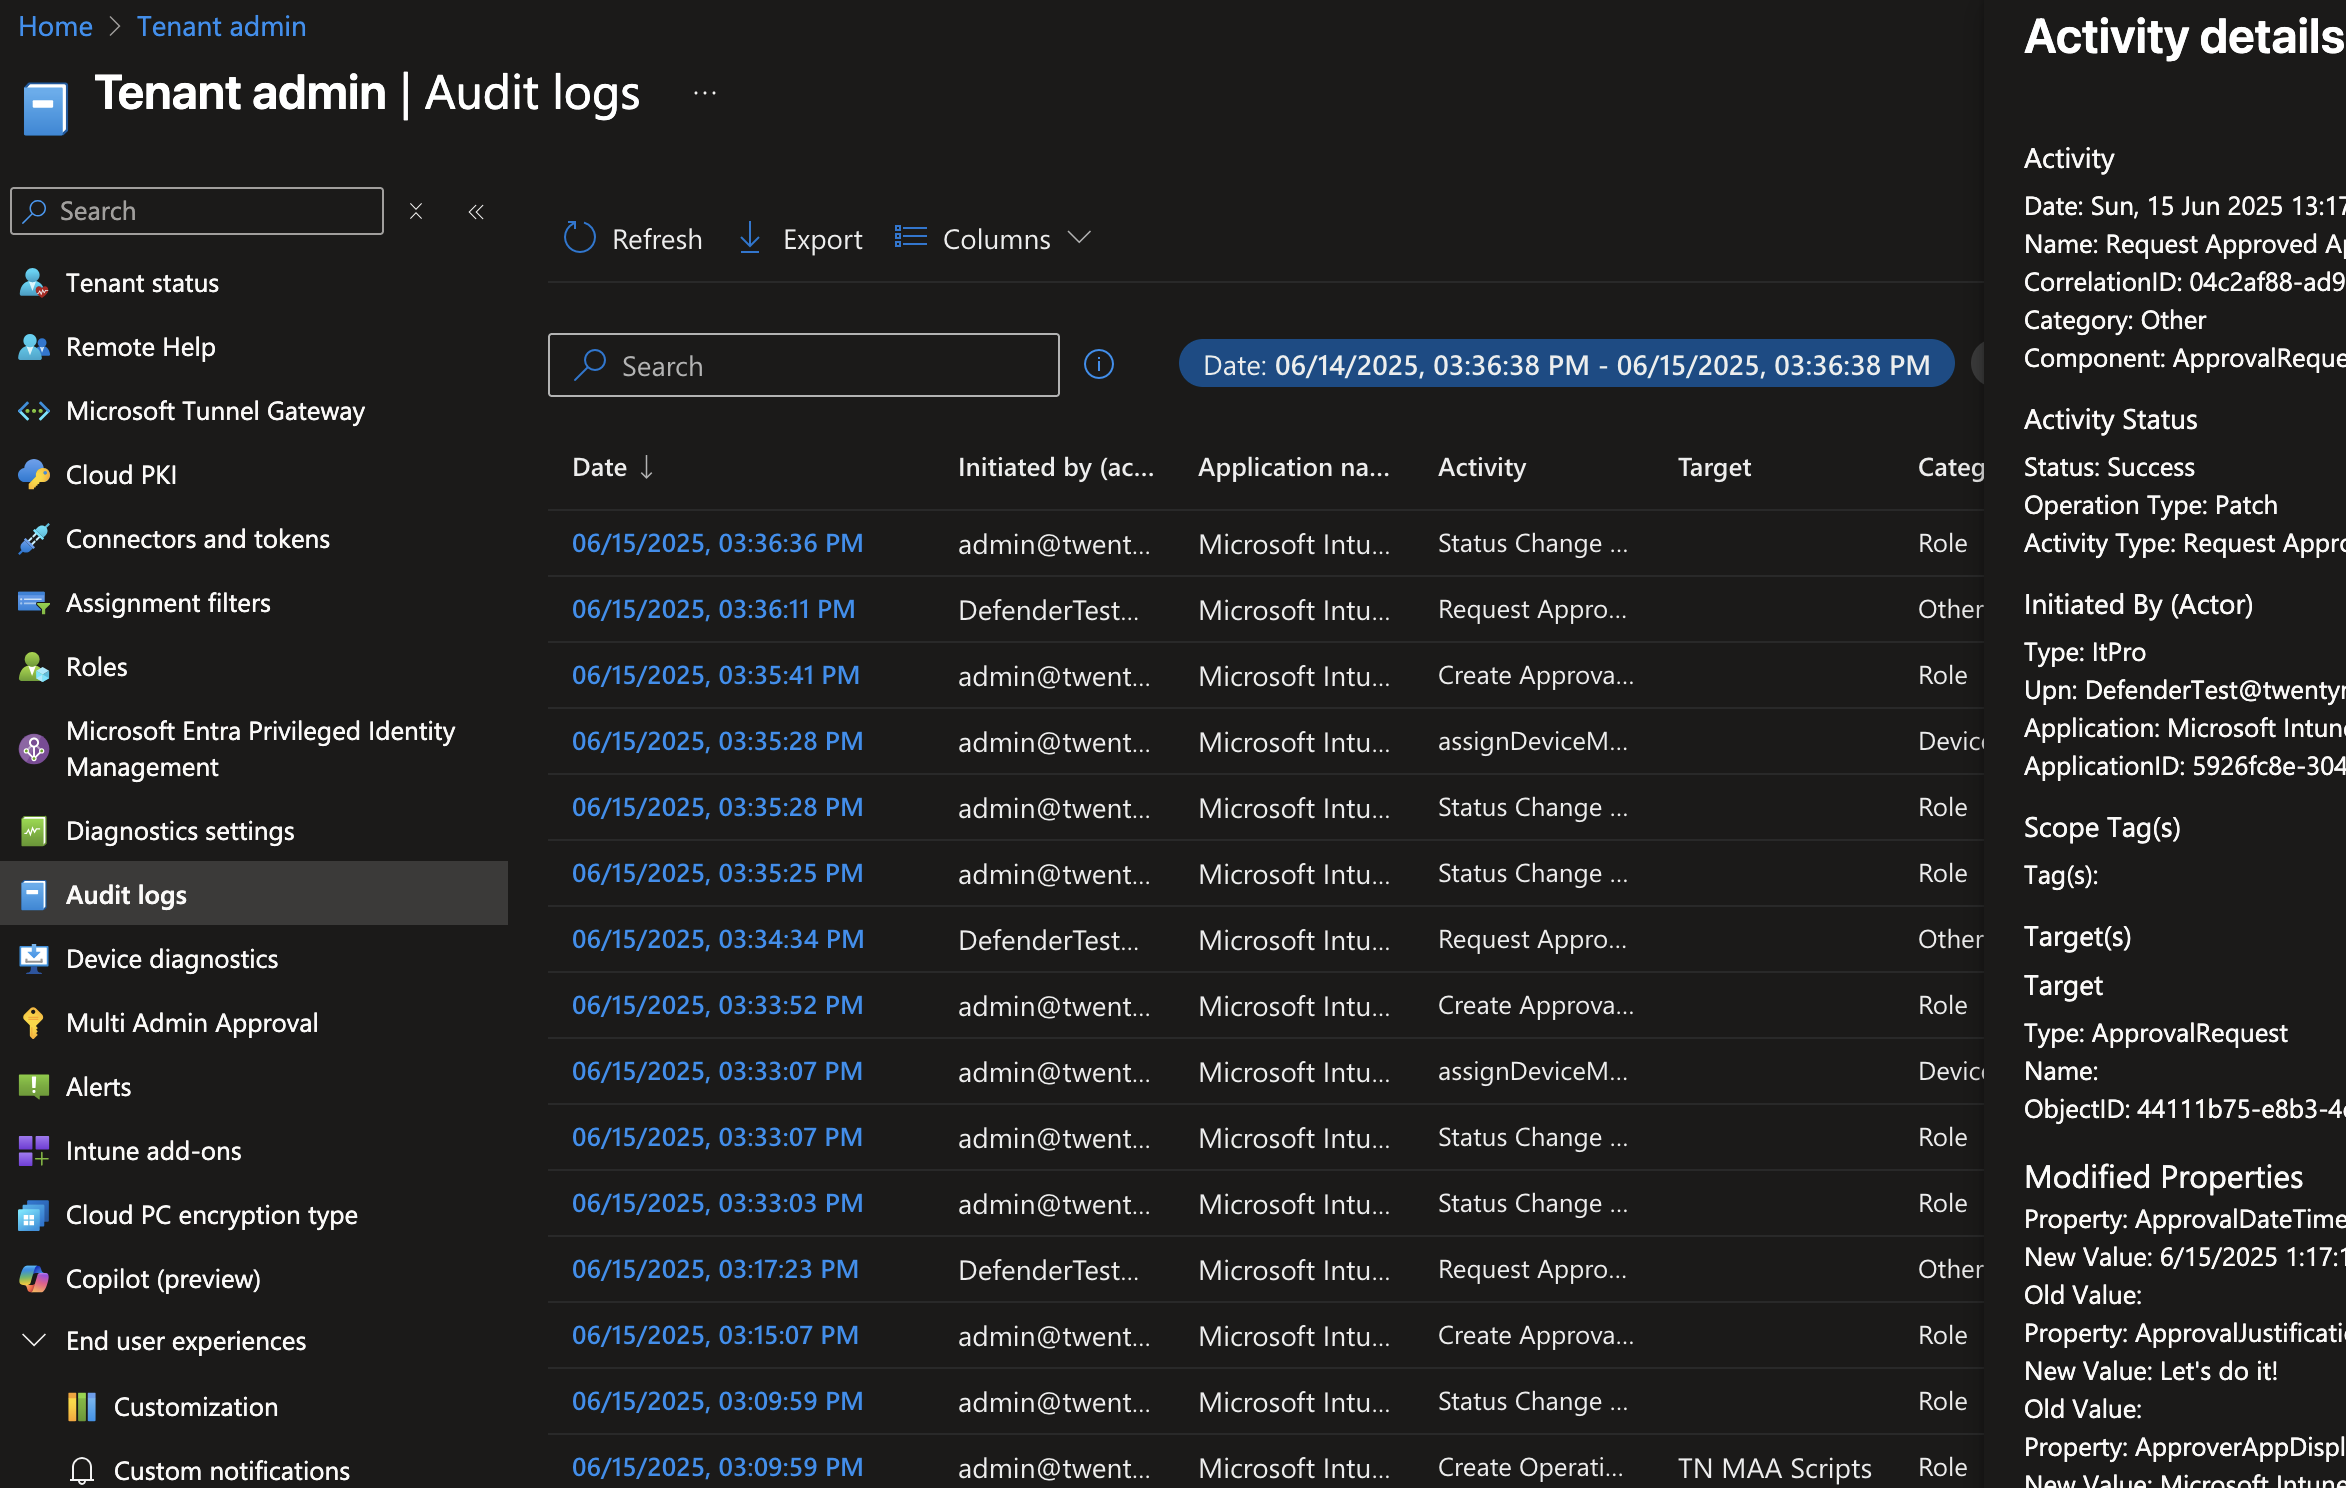Click the Tenant status icon
The image size is (2346, 1488).
(34, 283)
